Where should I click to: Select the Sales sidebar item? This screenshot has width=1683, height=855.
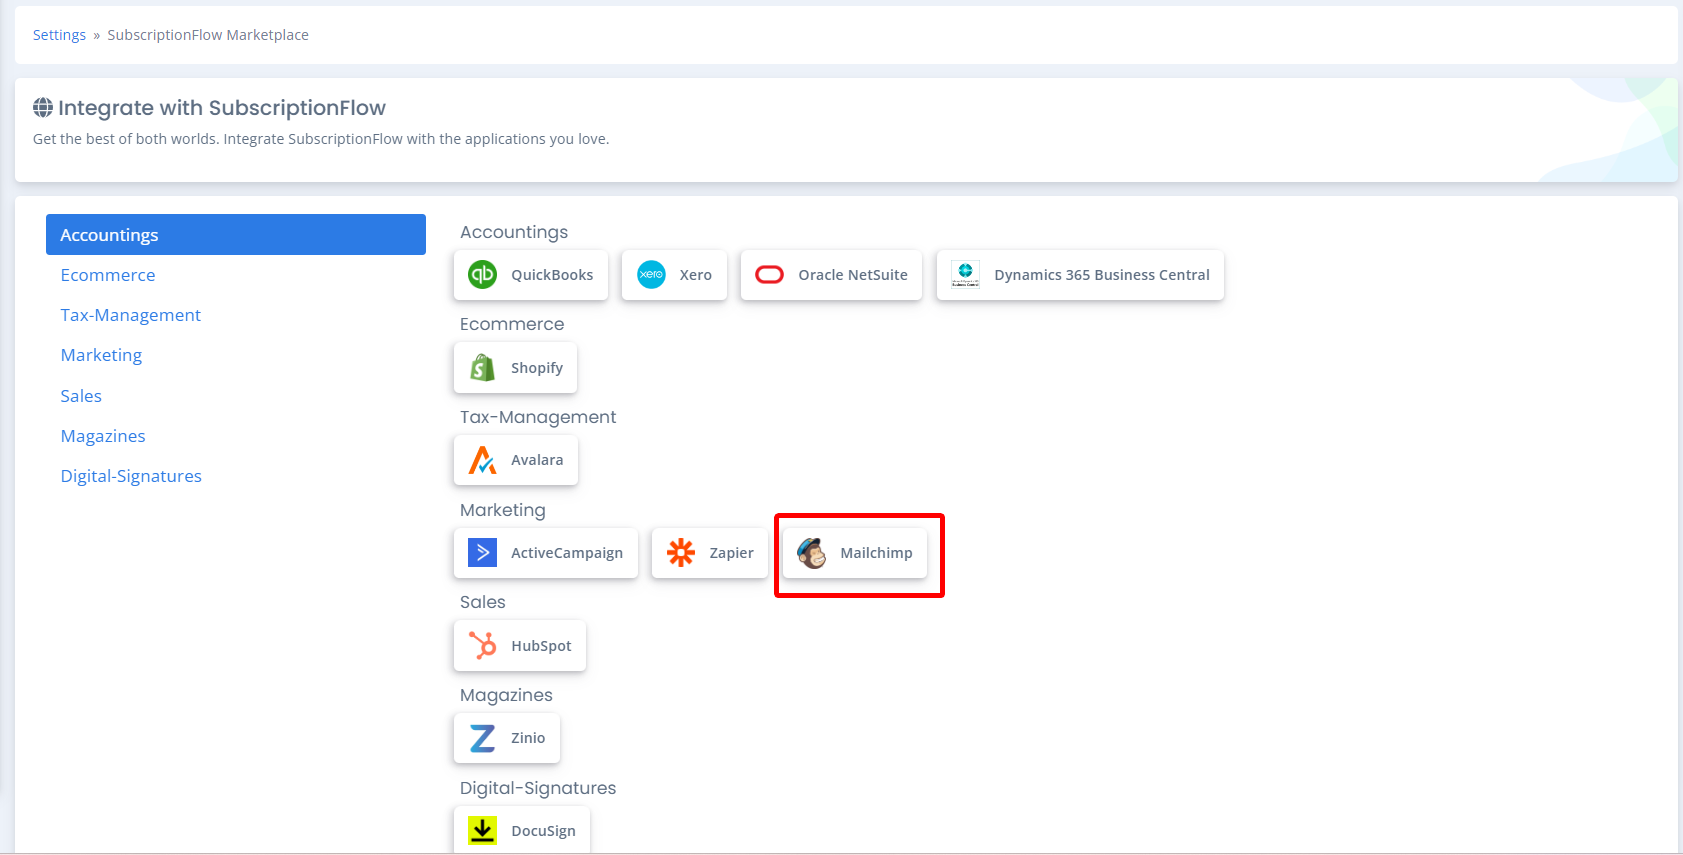pyautogui.click(x=81, y=396)
